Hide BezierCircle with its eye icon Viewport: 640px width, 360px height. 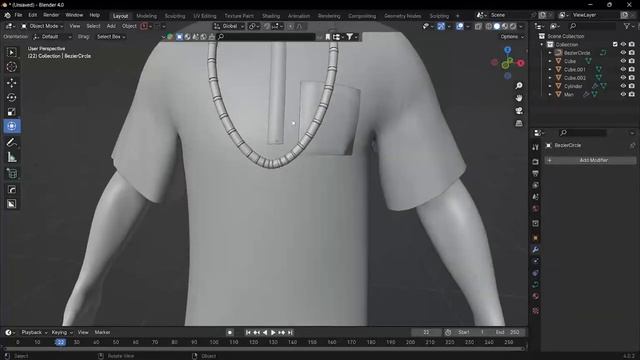point(623,53)
